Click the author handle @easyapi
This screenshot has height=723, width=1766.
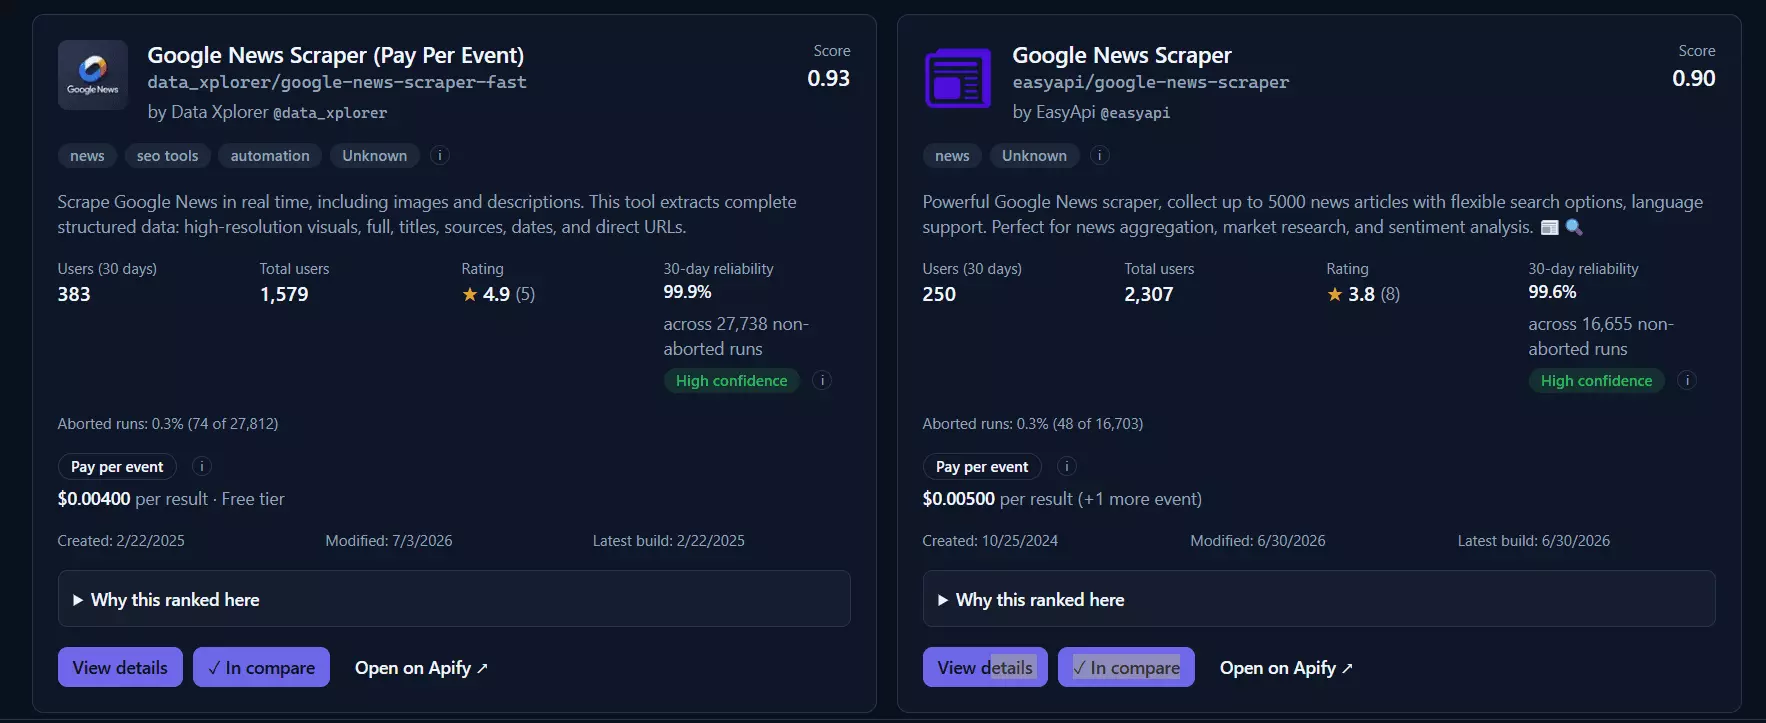(1135, 113)
